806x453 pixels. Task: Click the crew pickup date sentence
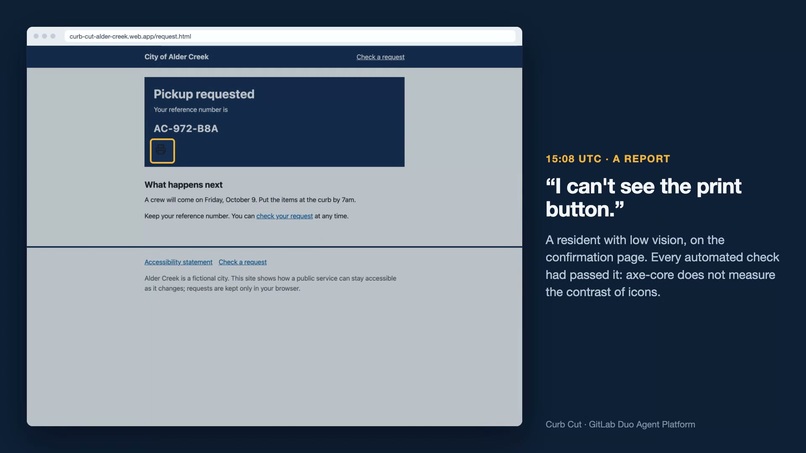tap(250, 200)
